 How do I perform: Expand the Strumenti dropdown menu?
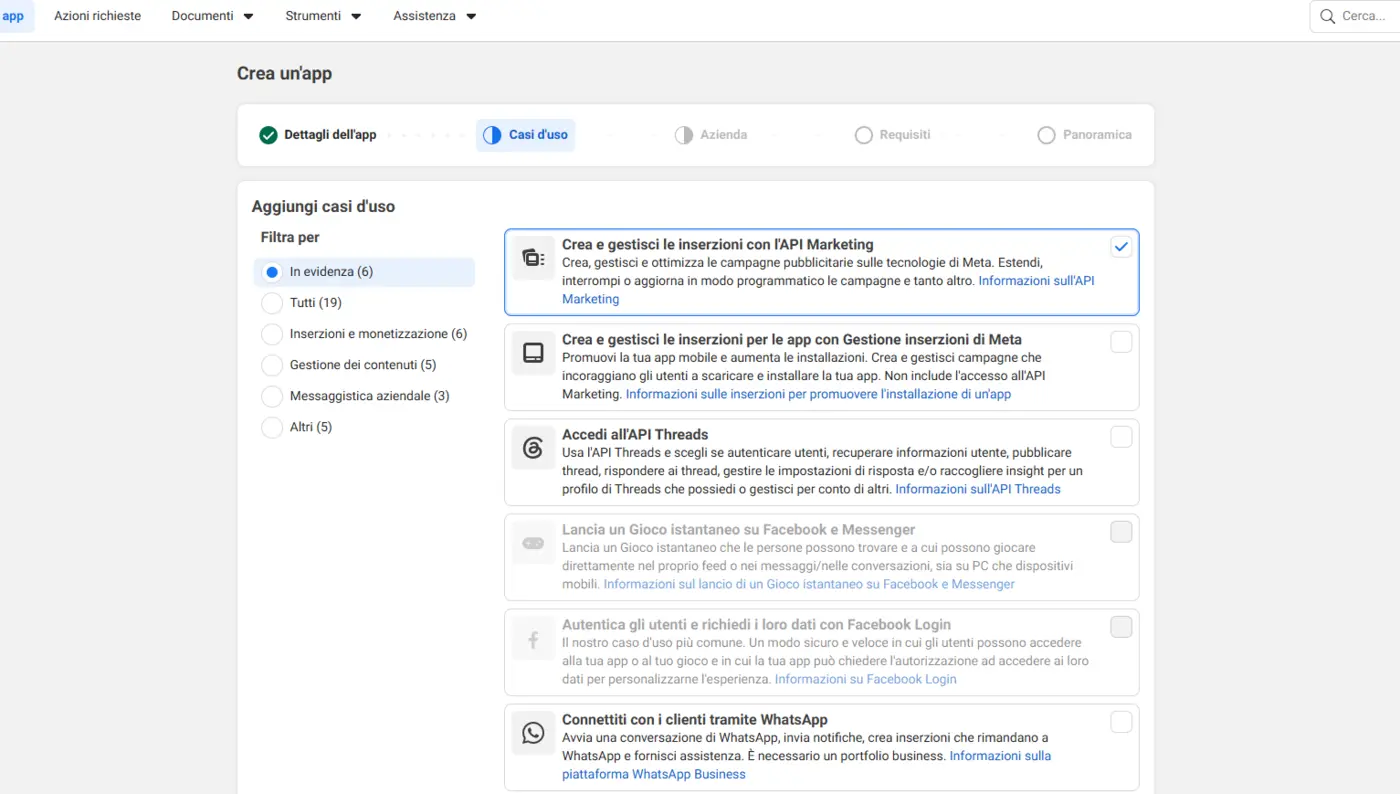click(324, 16)
